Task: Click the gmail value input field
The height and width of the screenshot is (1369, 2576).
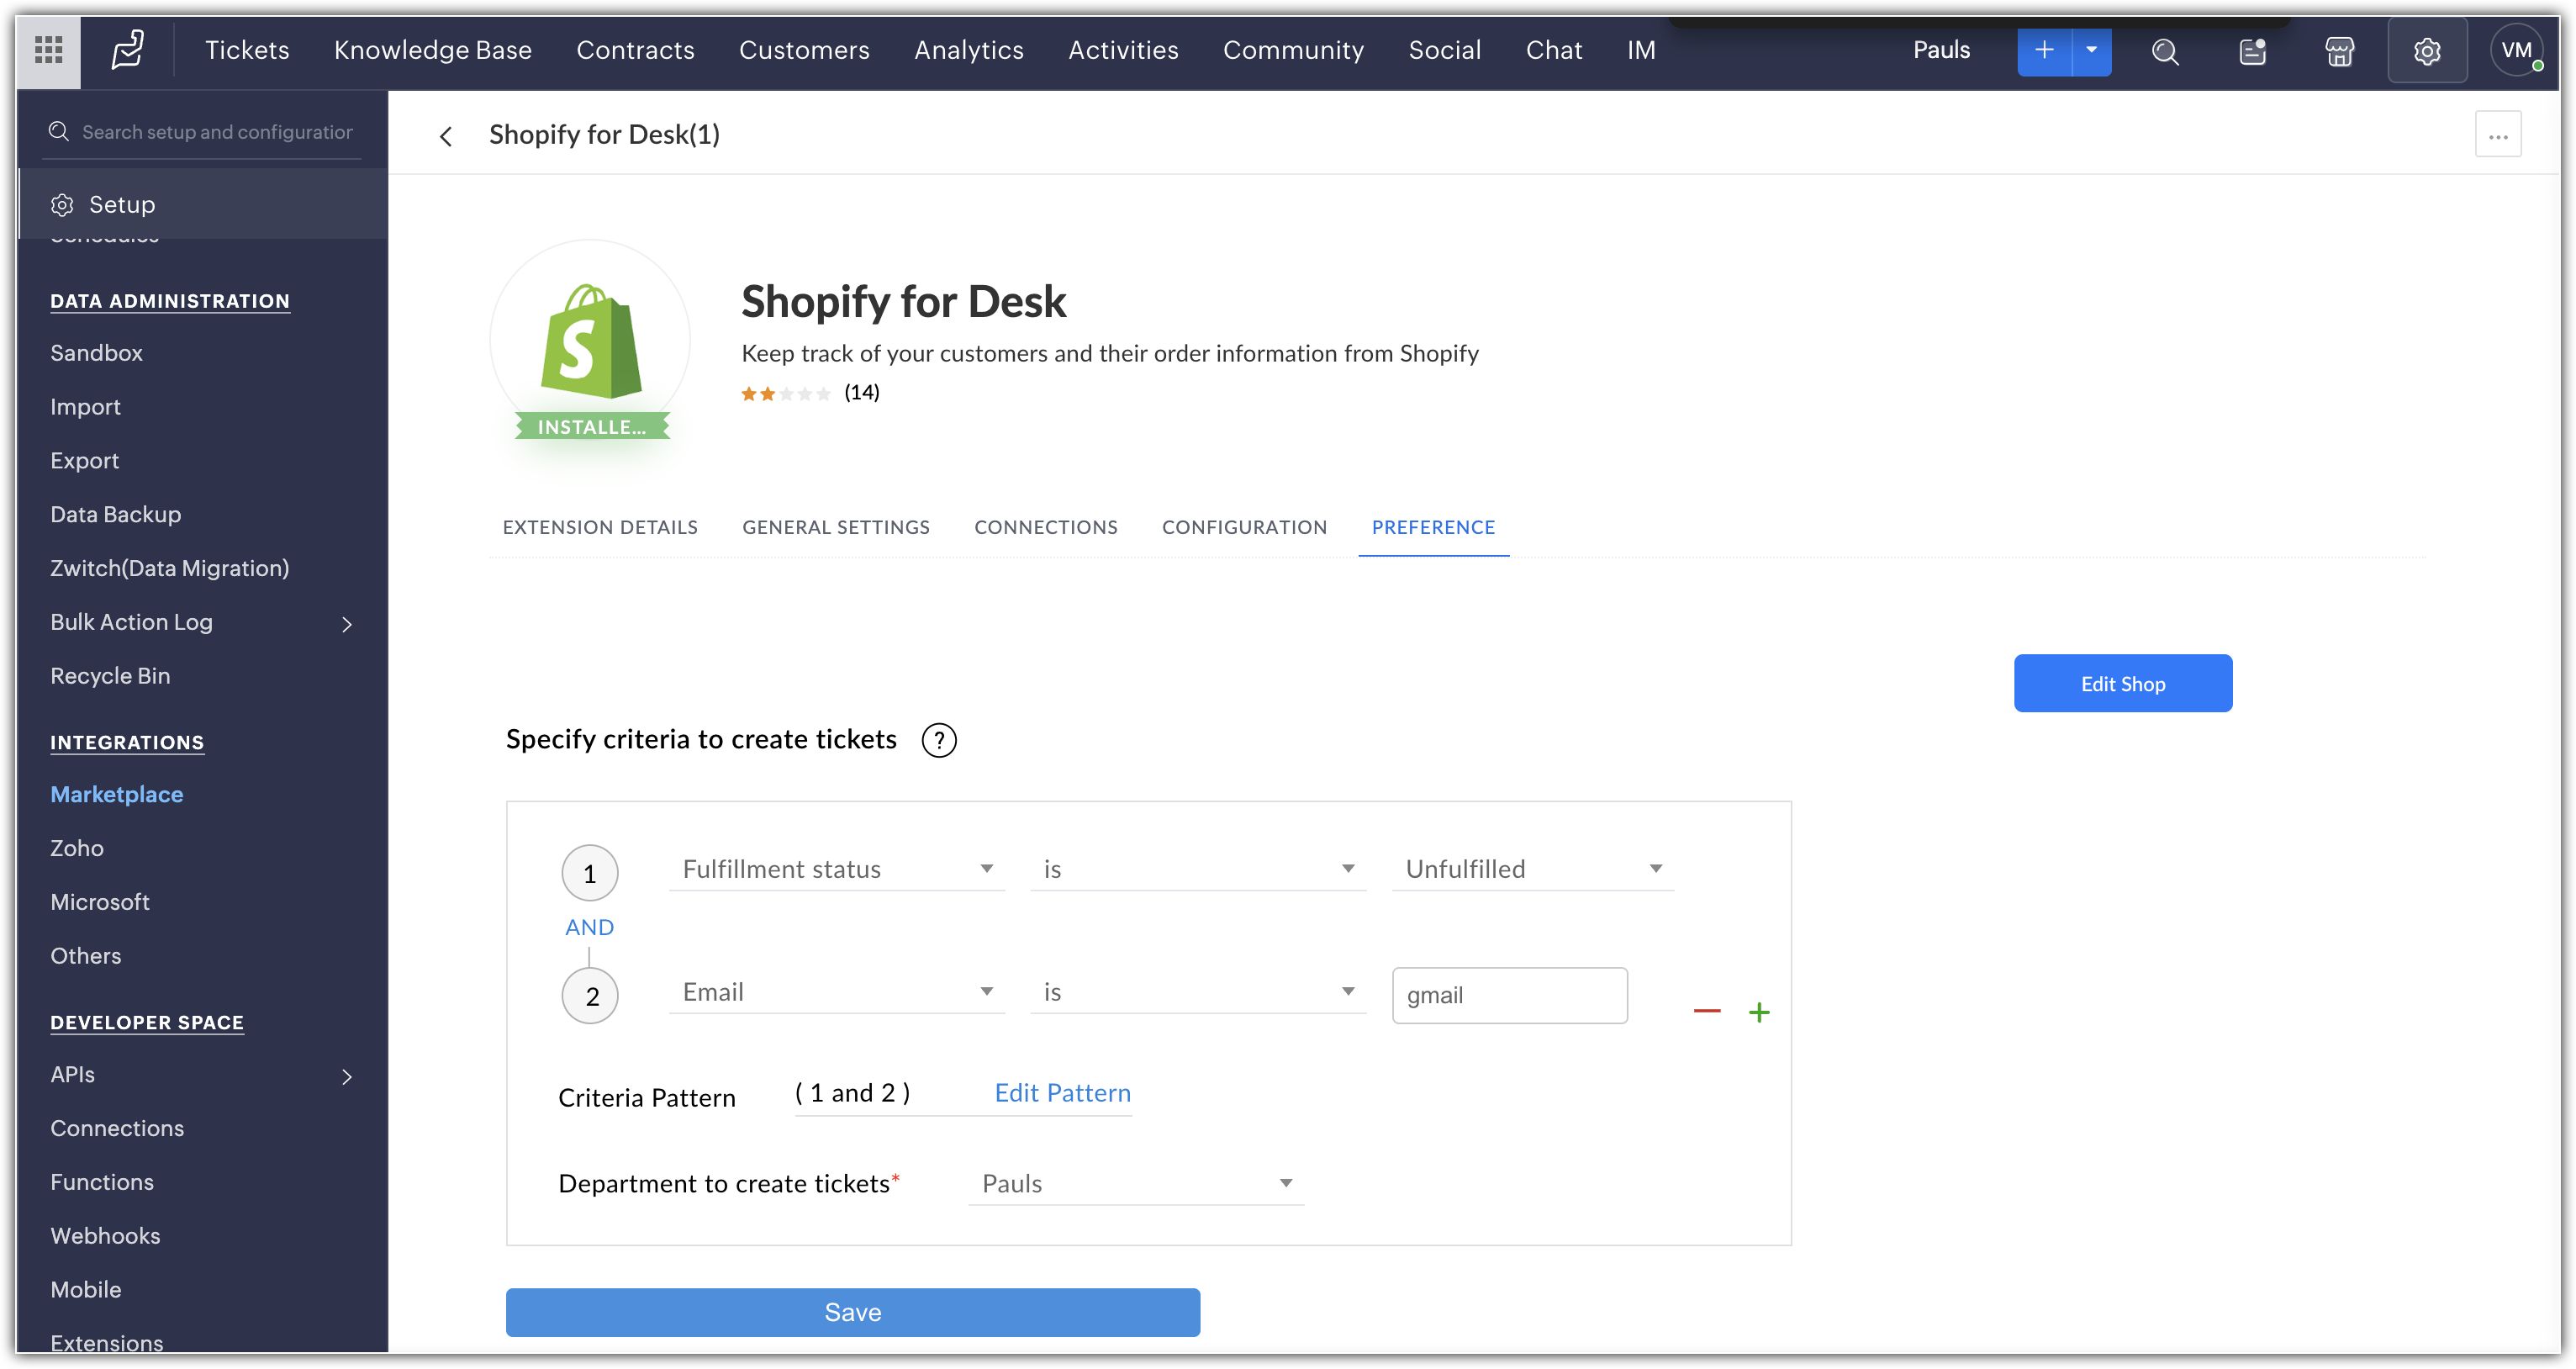Action: point(1509,995)
